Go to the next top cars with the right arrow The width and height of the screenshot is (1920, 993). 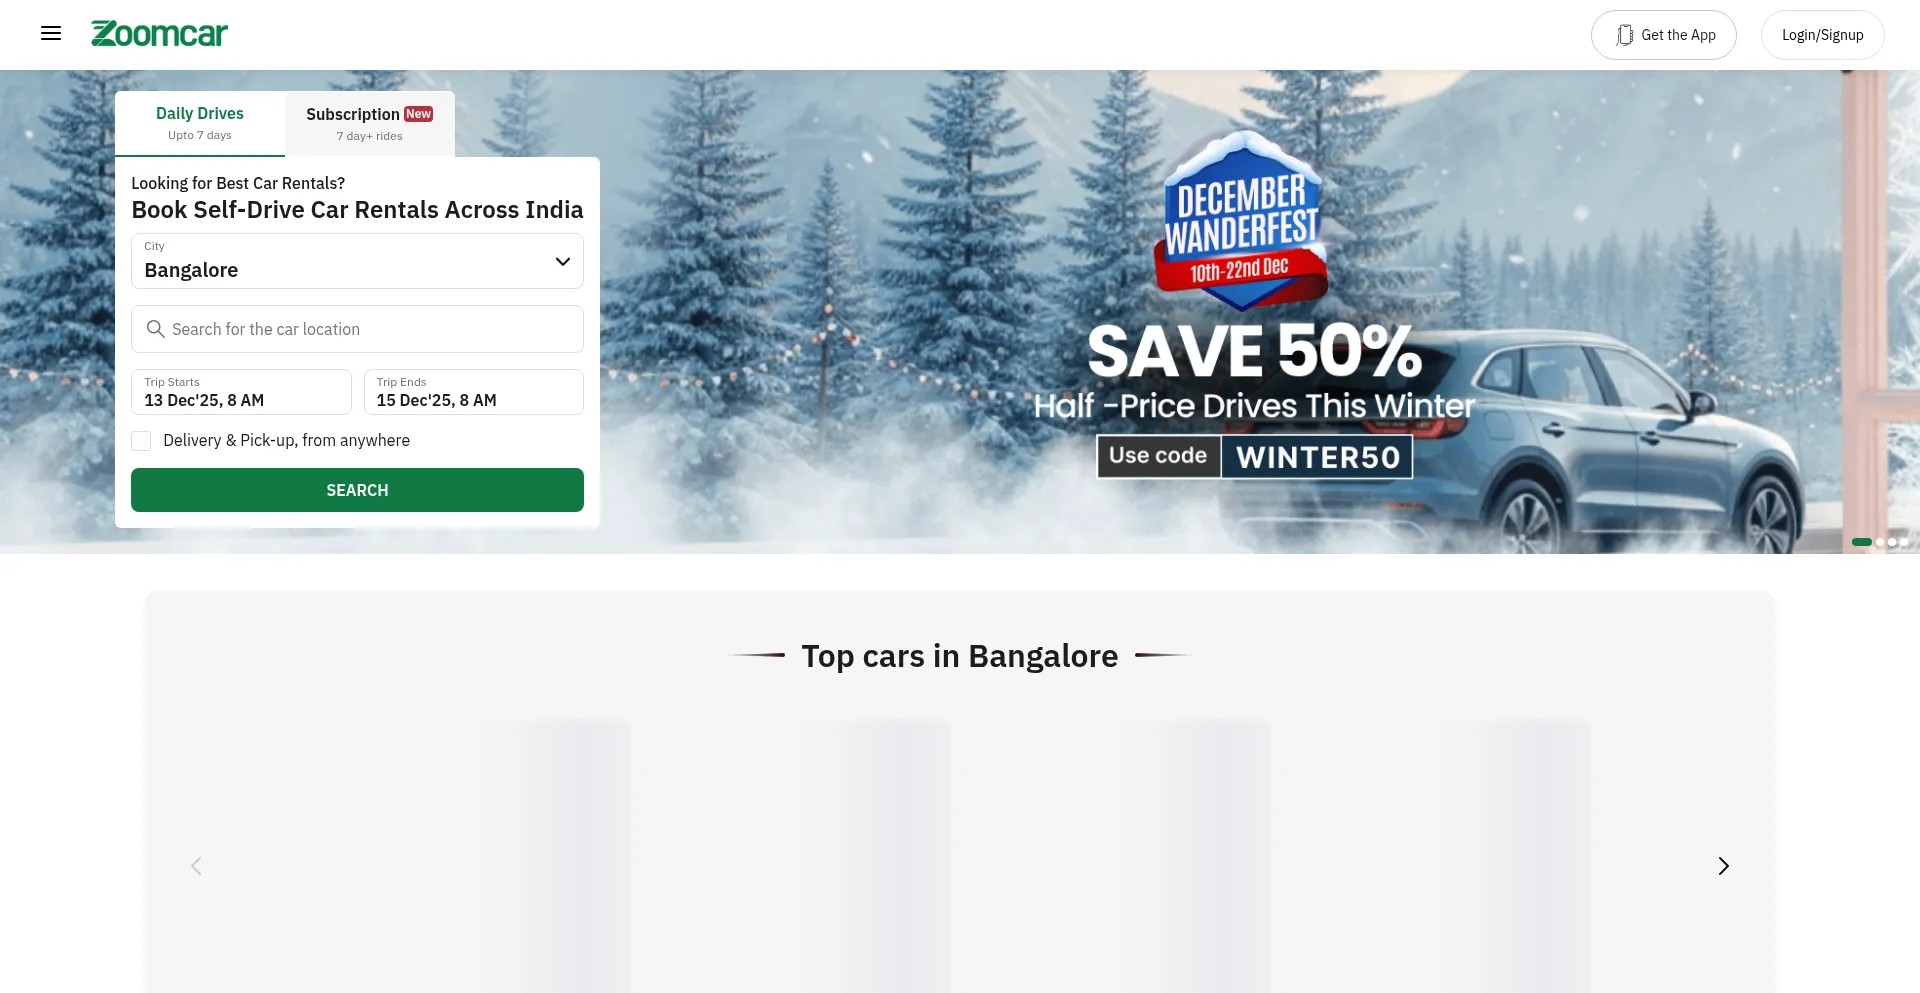[1723, 866]
